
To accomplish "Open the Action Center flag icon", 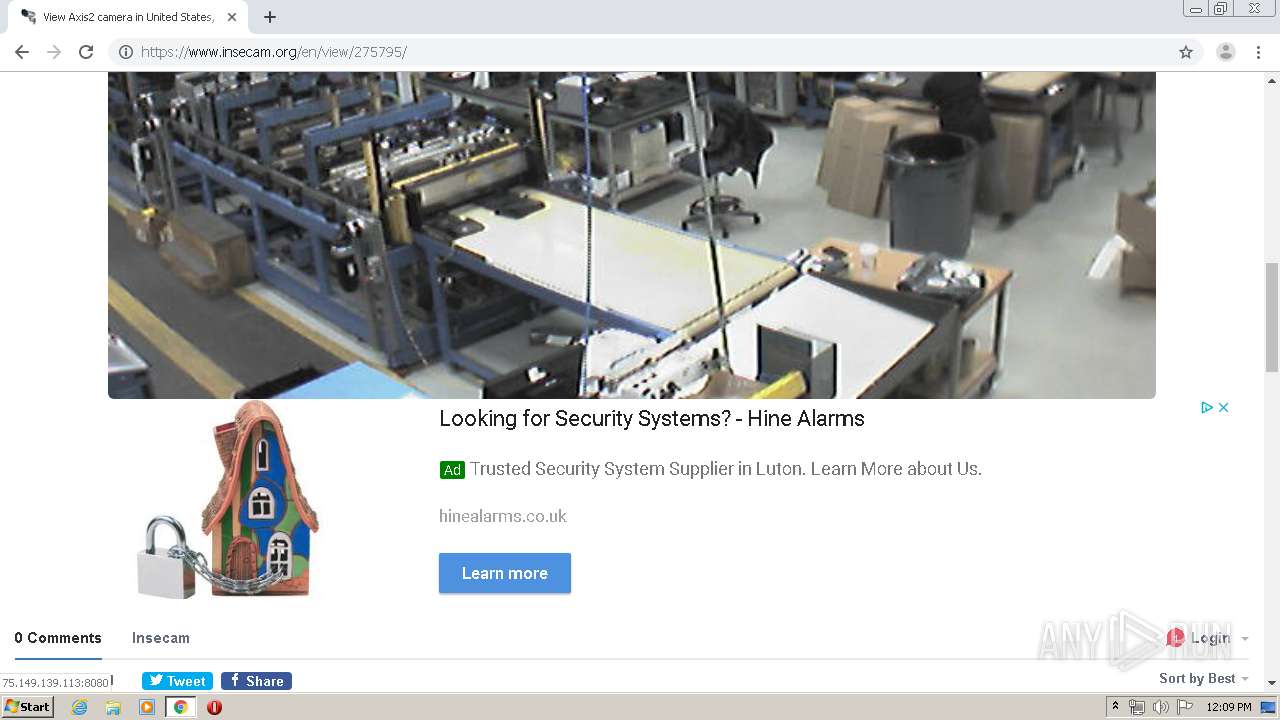I will (x=1185, y=707).
